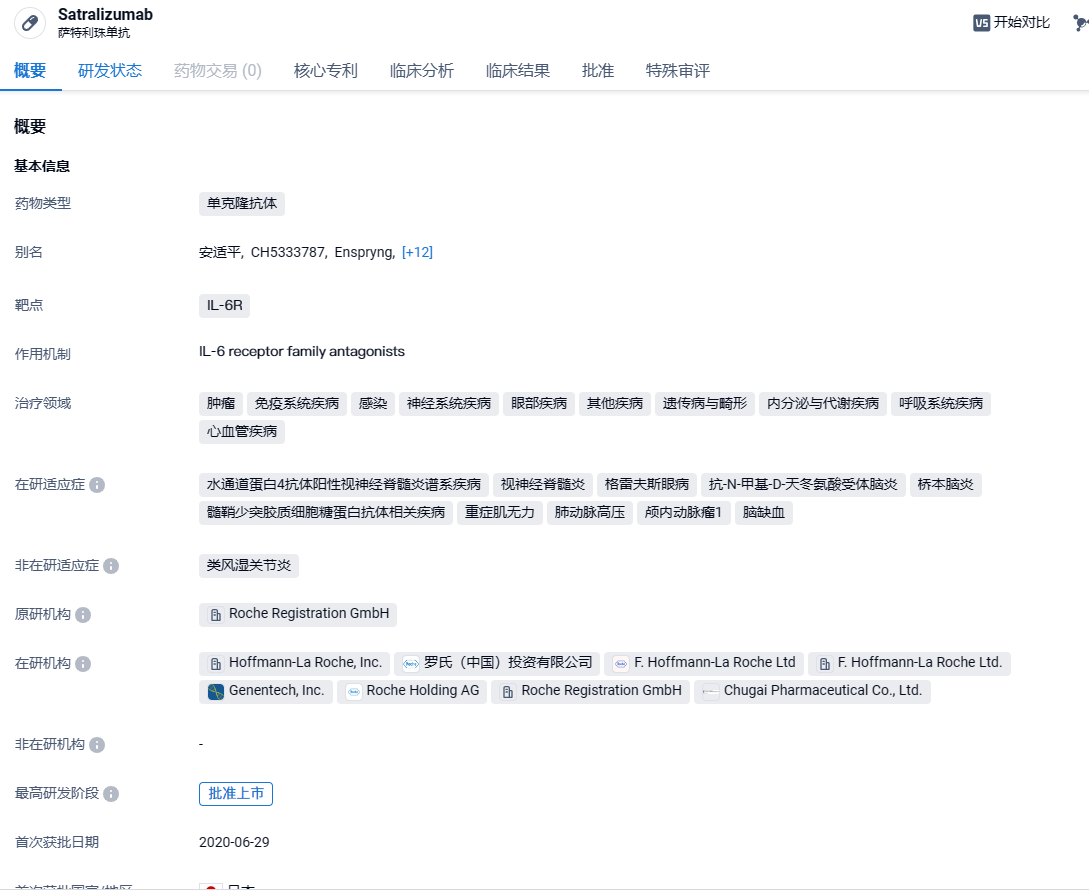This screenshot has height=890, width=1089.
Task: Click the 感染 tag
Action: pyautogui.click(x=373, y=404)
